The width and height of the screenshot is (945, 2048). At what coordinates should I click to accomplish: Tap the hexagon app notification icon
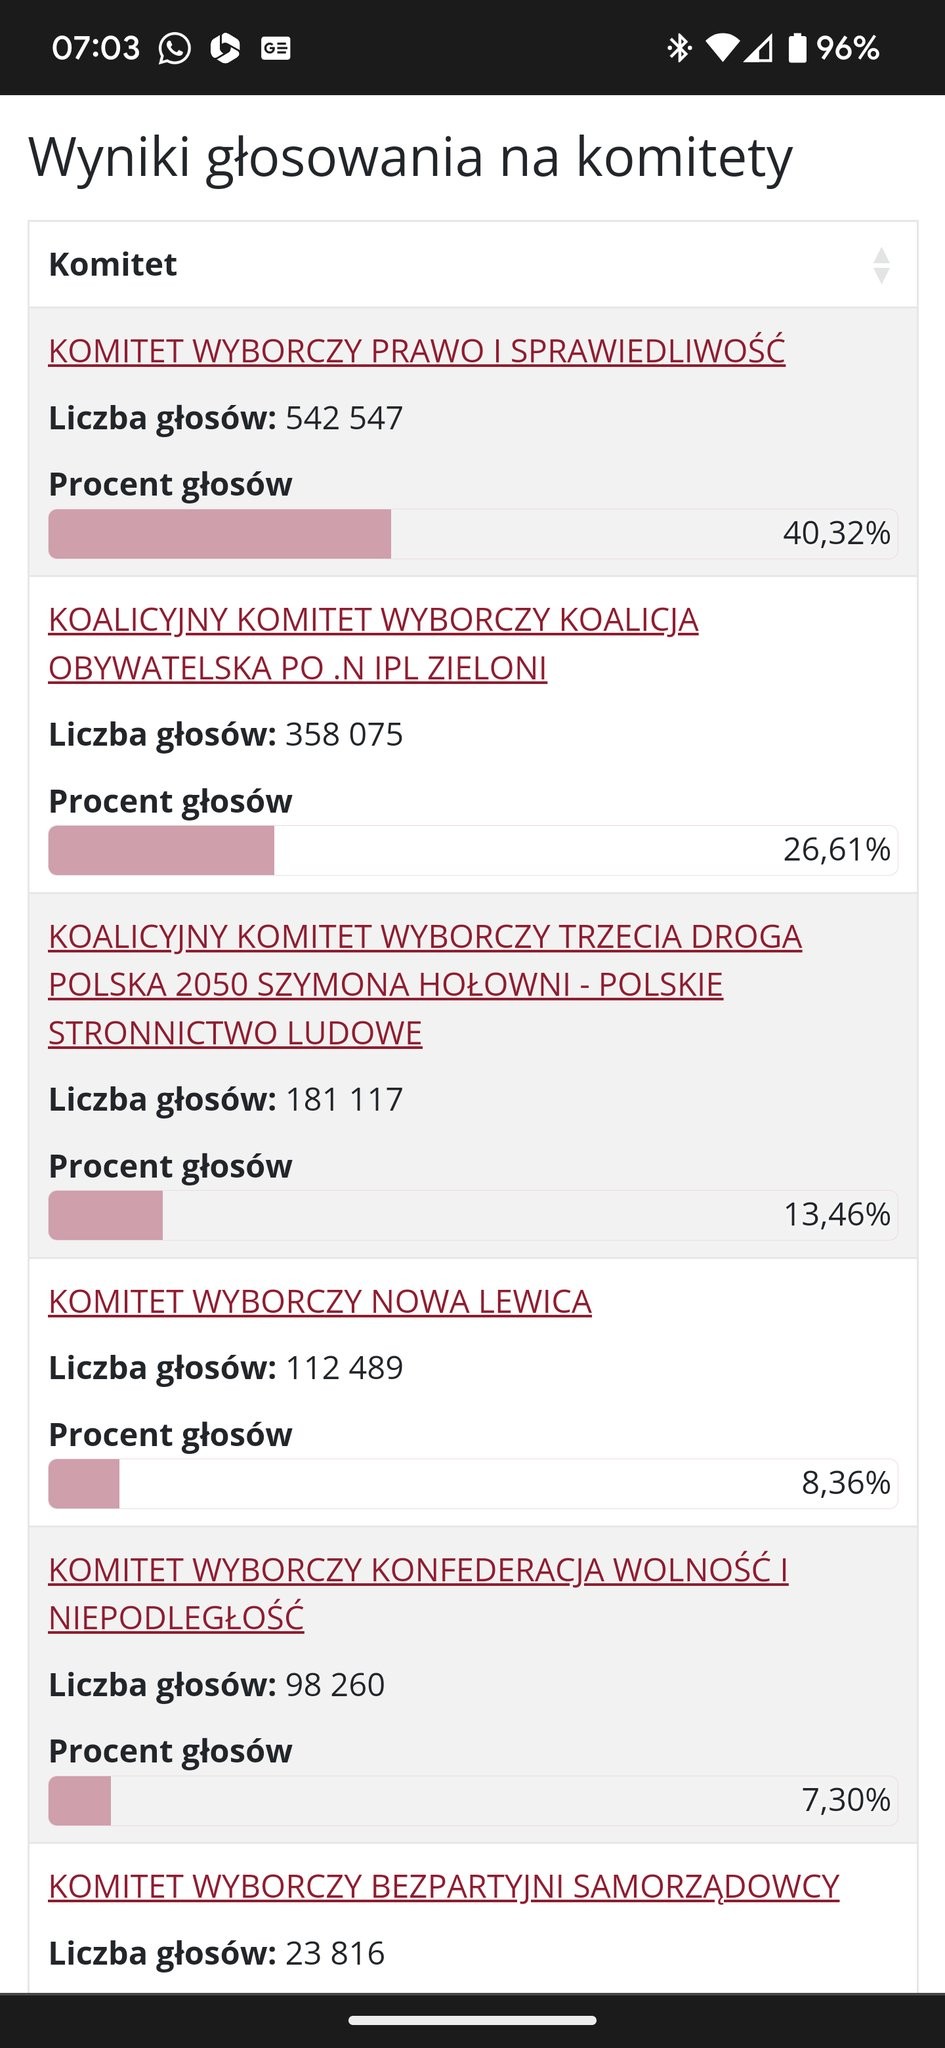point(225,48)
